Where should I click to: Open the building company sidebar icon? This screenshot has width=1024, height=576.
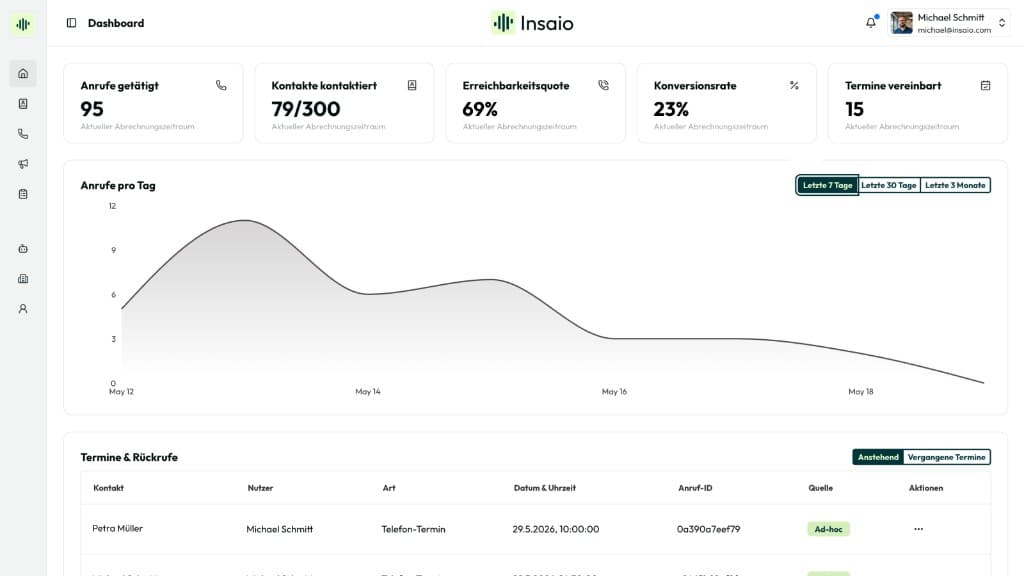[x=23, y=279]
